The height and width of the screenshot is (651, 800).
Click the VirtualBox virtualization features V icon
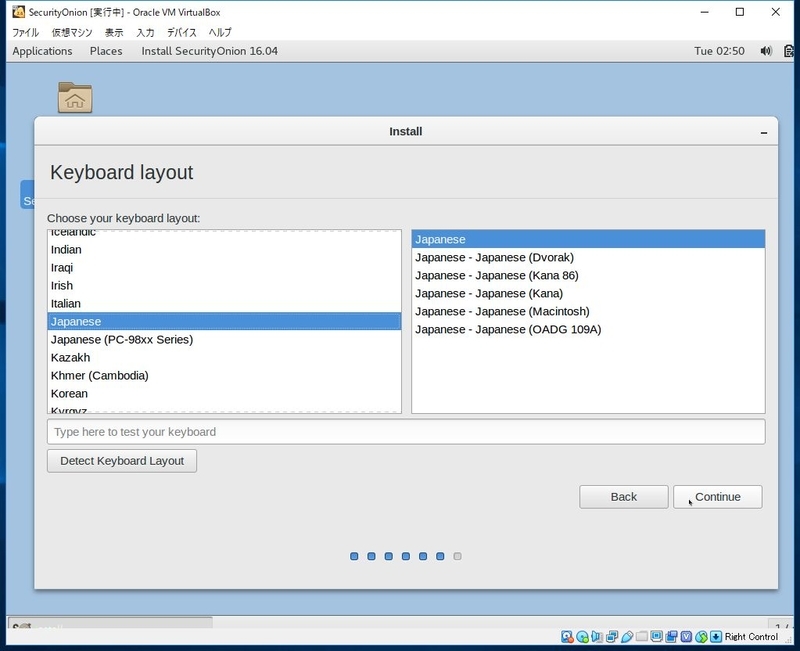[686, 636]
